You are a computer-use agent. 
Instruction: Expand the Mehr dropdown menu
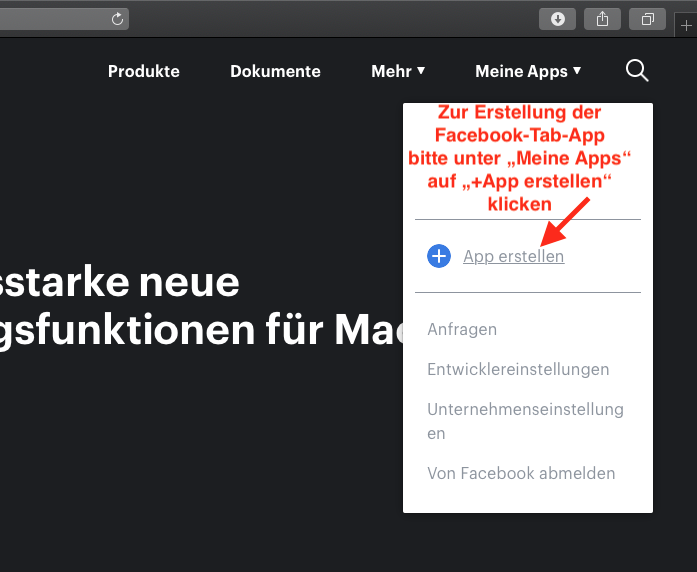tap(398, 71)
